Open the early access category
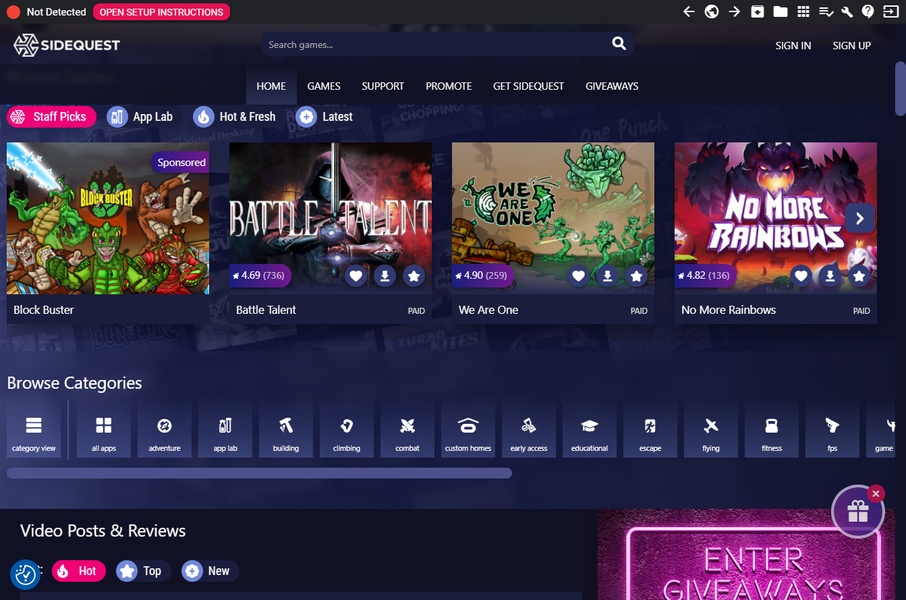Viewport: 906px width, 600px height. [x=528, y=432]
